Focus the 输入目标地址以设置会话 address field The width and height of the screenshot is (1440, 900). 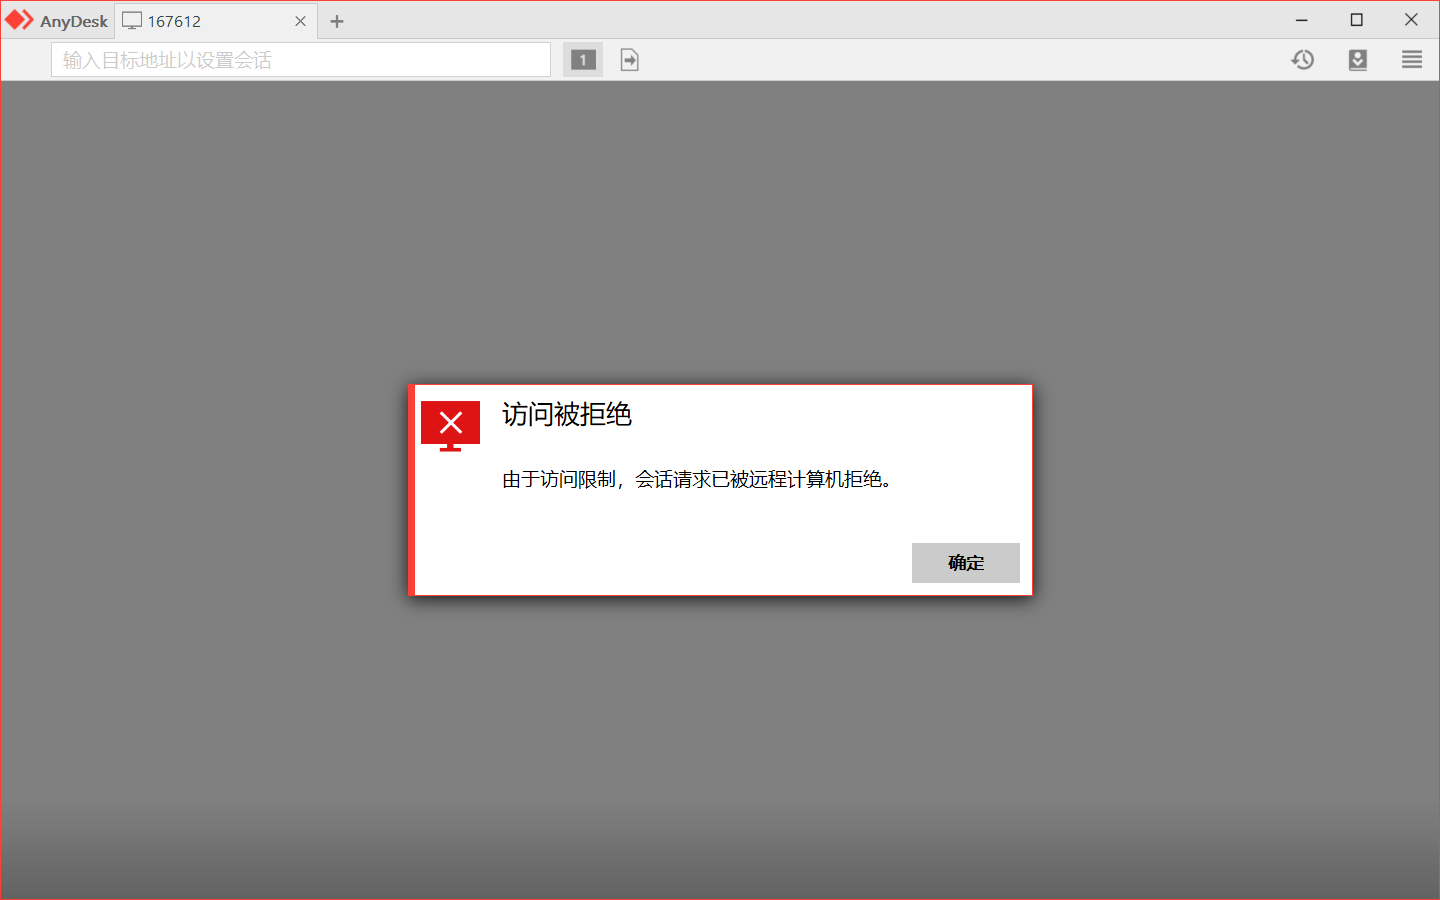pos(301,60)
